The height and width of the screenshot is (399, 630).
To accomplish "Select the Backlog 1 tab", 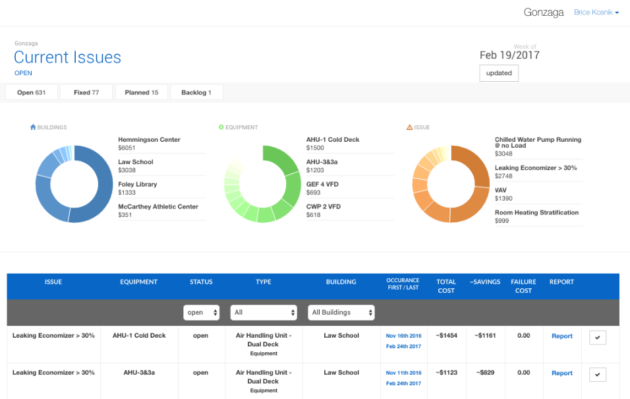I will pyautogui.click(x=196, y=92).
